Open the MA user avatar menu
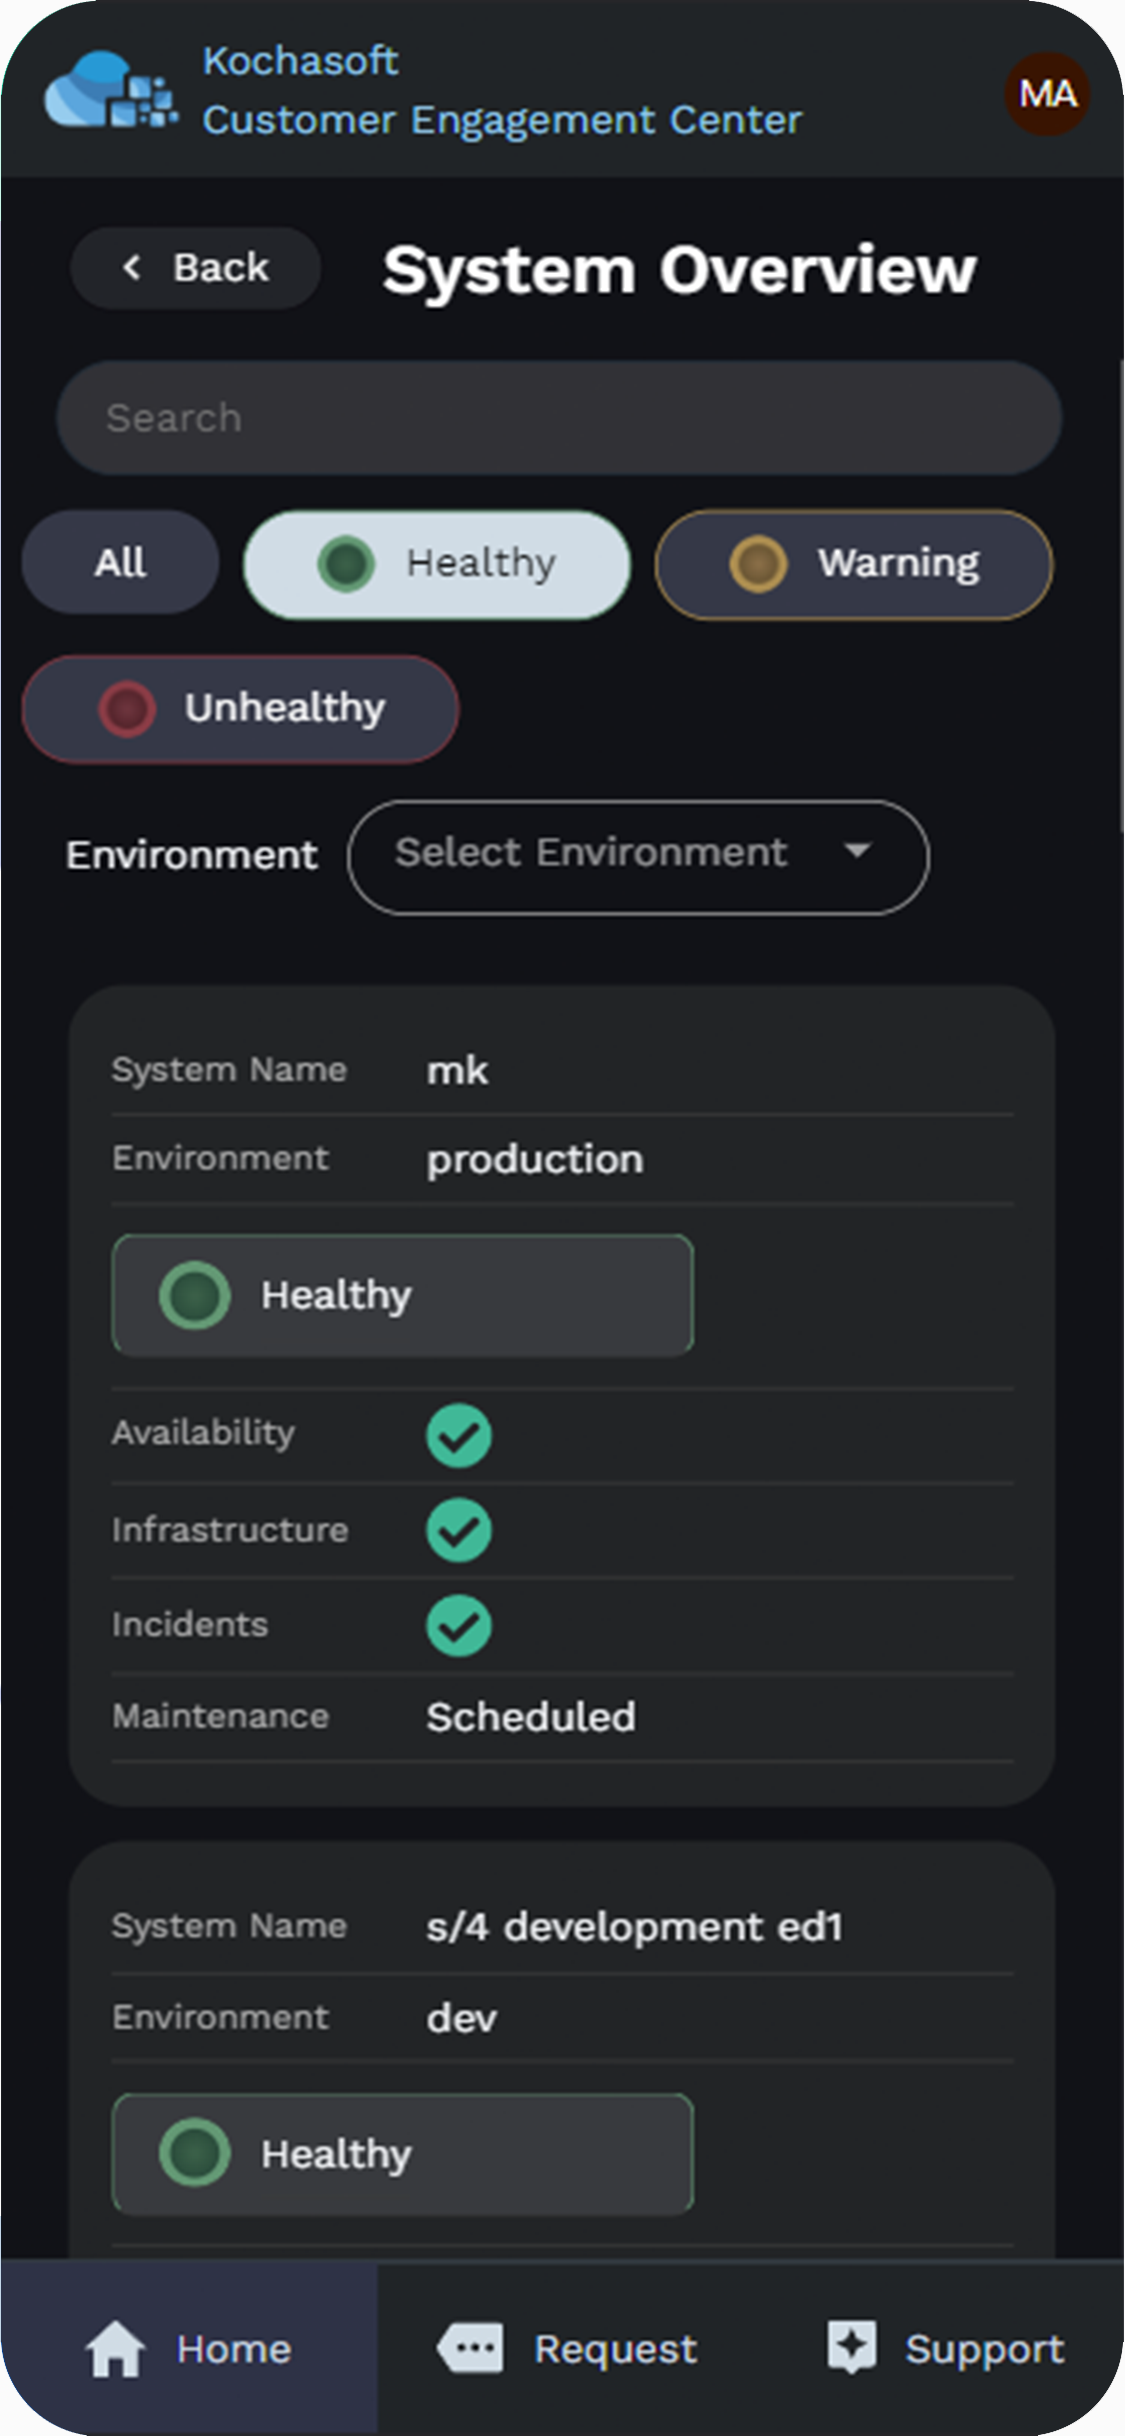Viewport: 1125px width, 2436px height. (x=1046, y=94)
